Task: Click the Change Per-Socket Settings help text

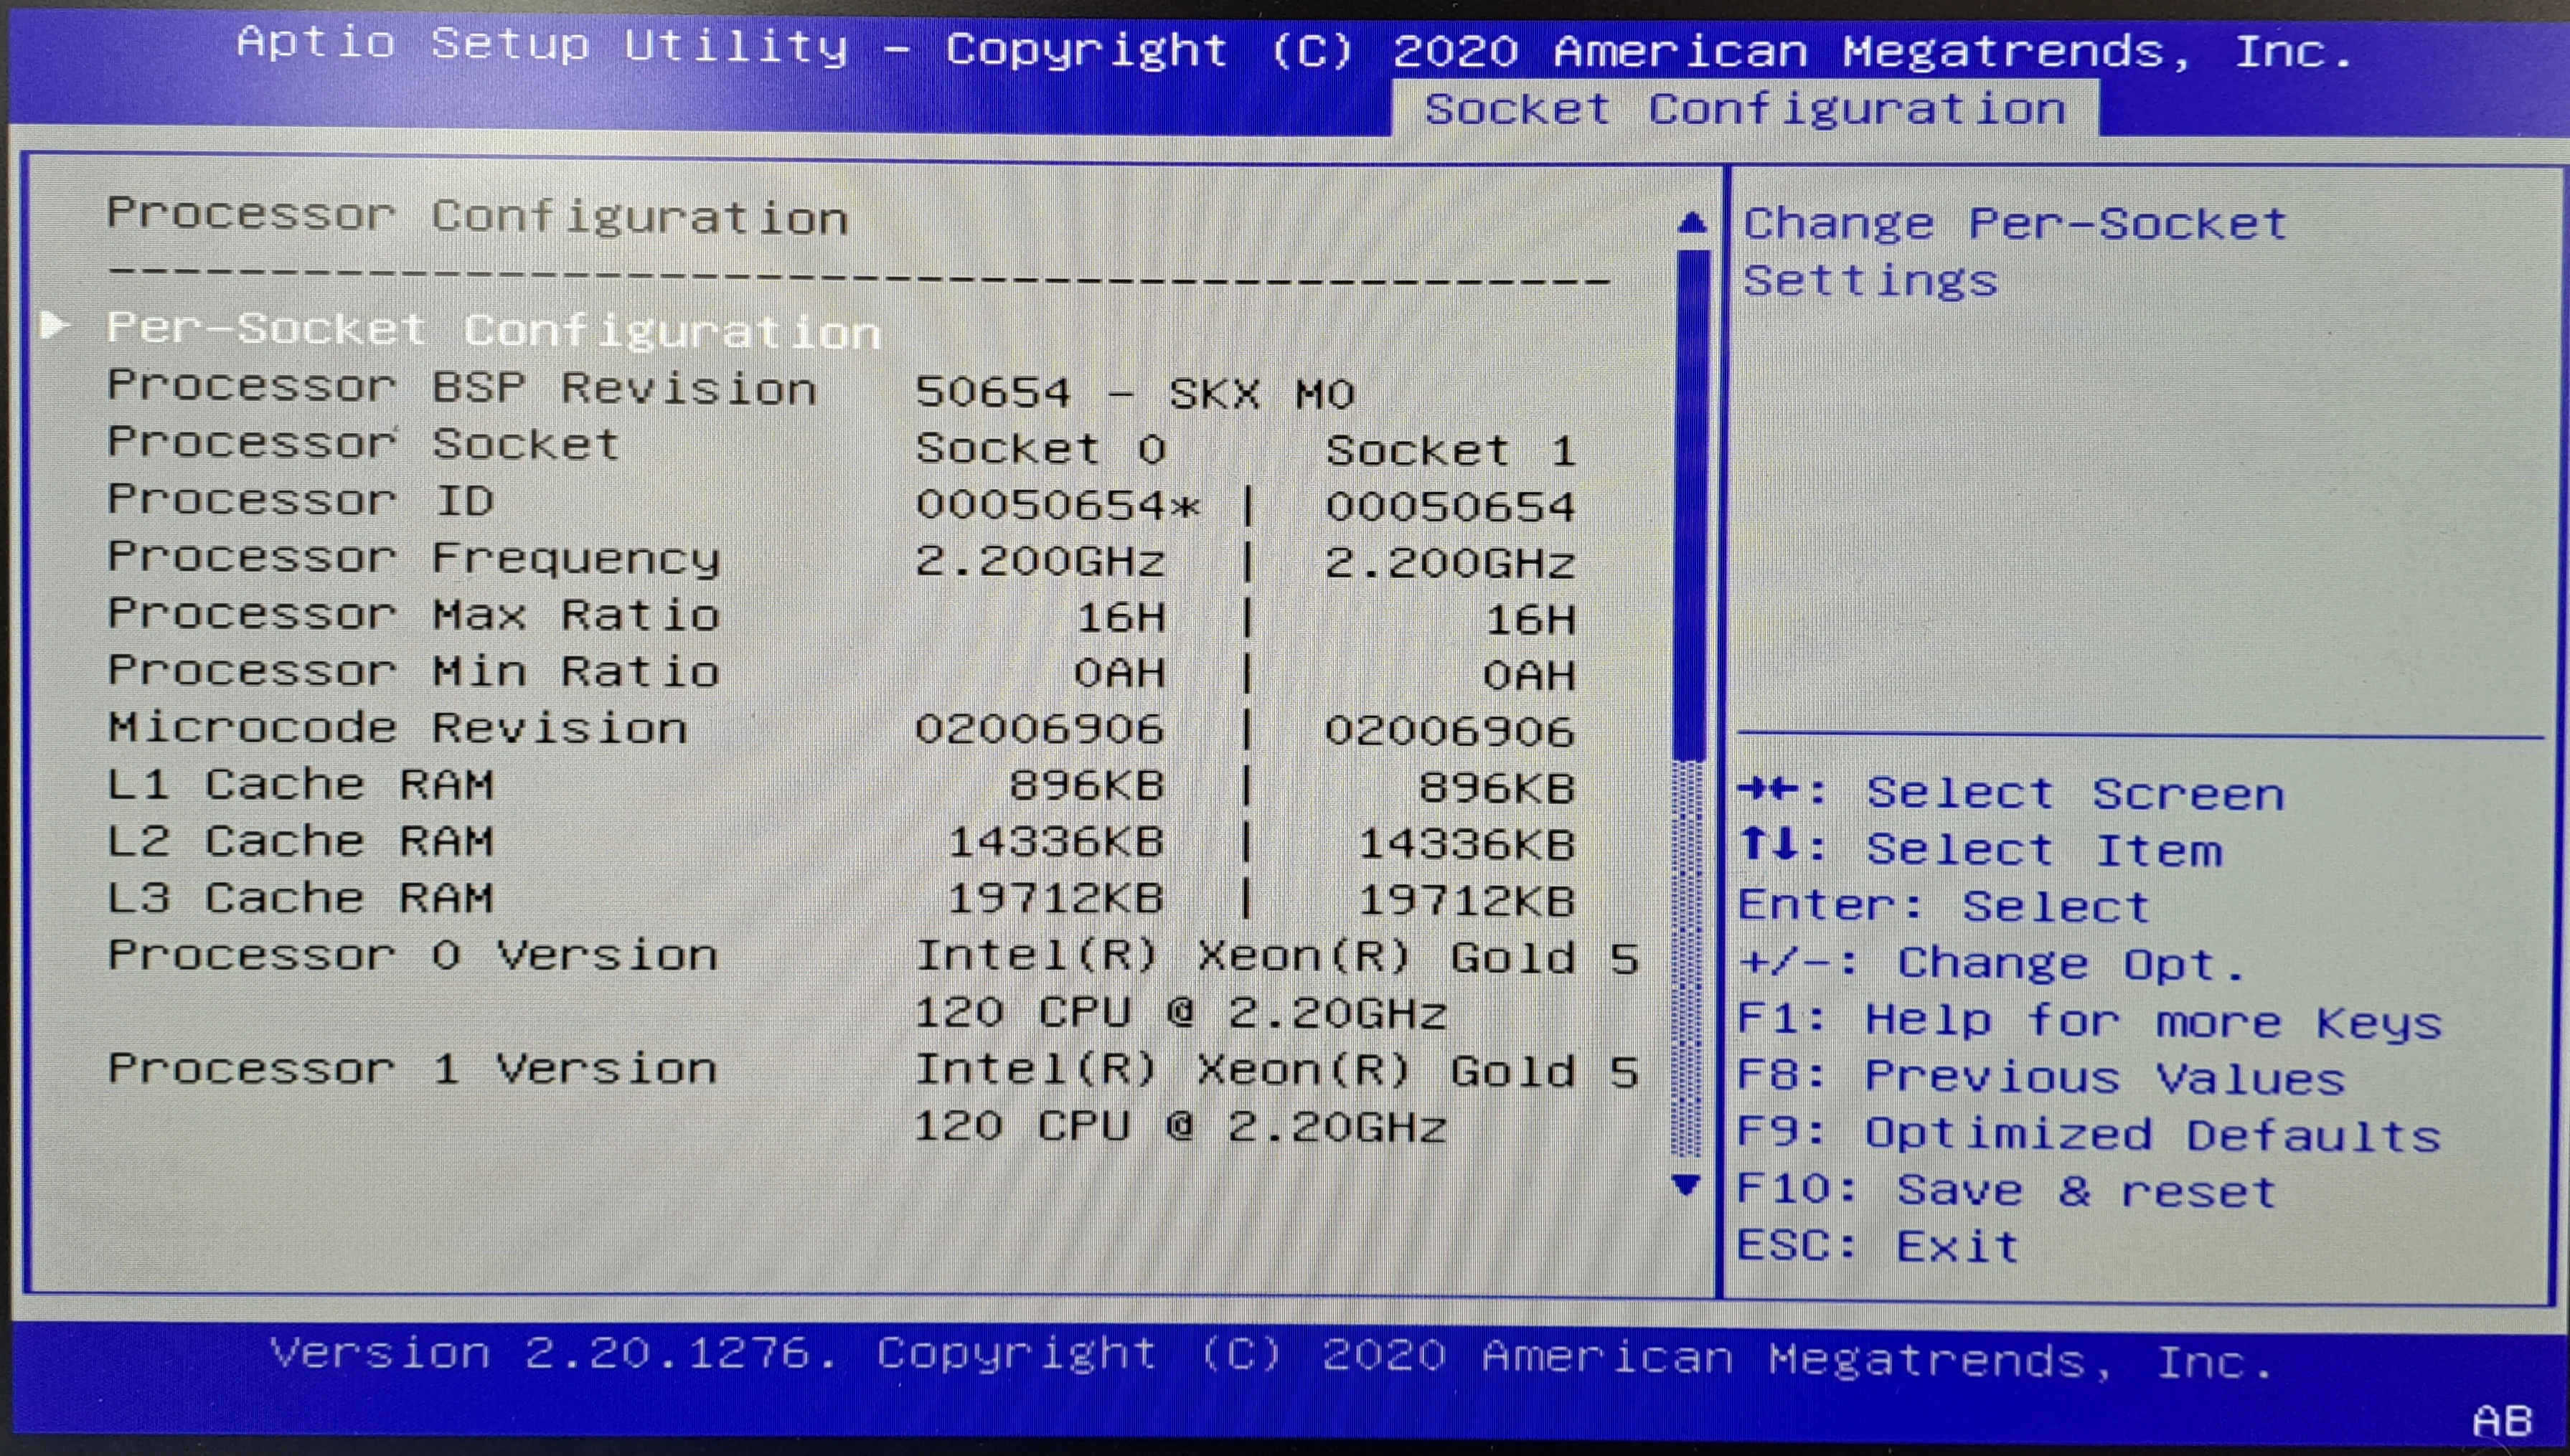Action: pos(2015,252)
